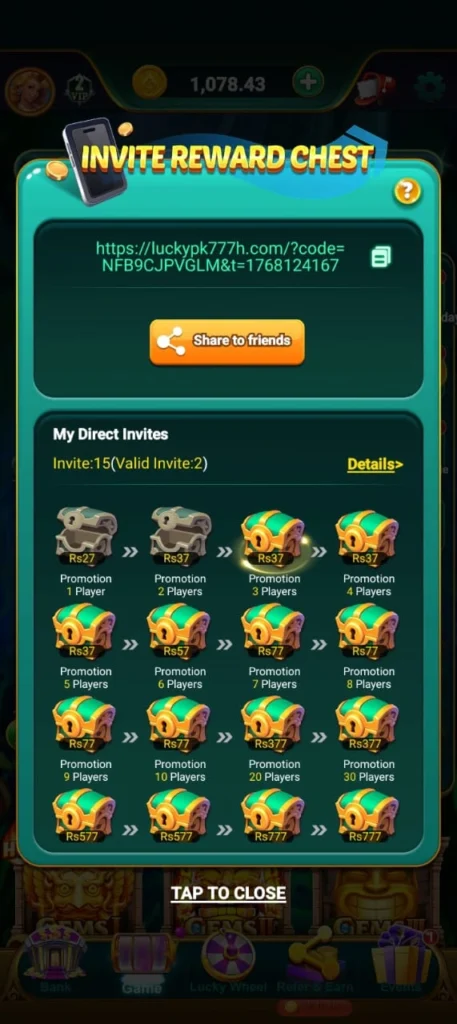Viewport: 457px width, 1024px height.
Task: Select the Rs377 20 Players chest
Action: click(274, 724)
